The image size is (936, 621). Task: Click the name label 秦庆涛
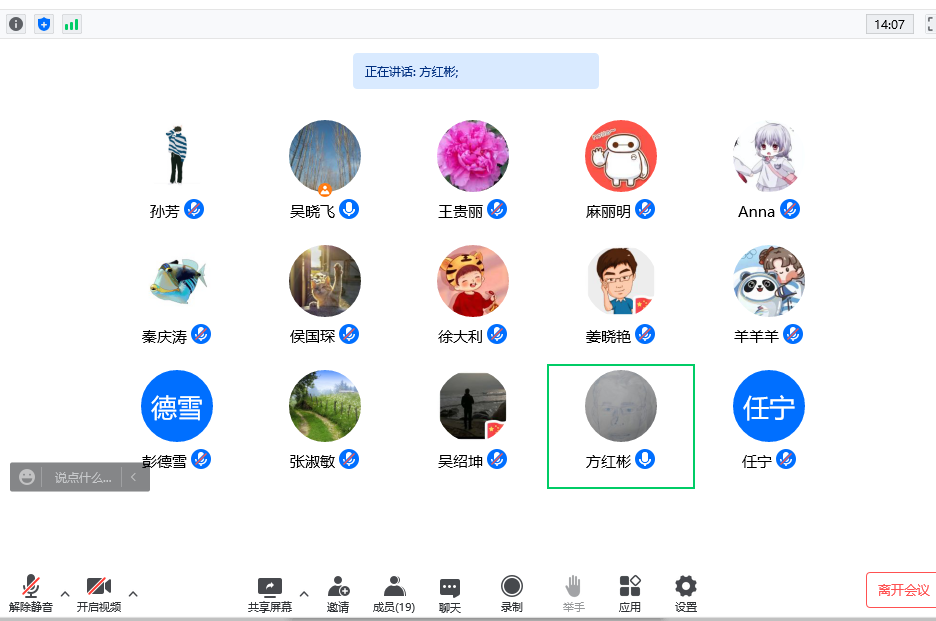[164, 337]
